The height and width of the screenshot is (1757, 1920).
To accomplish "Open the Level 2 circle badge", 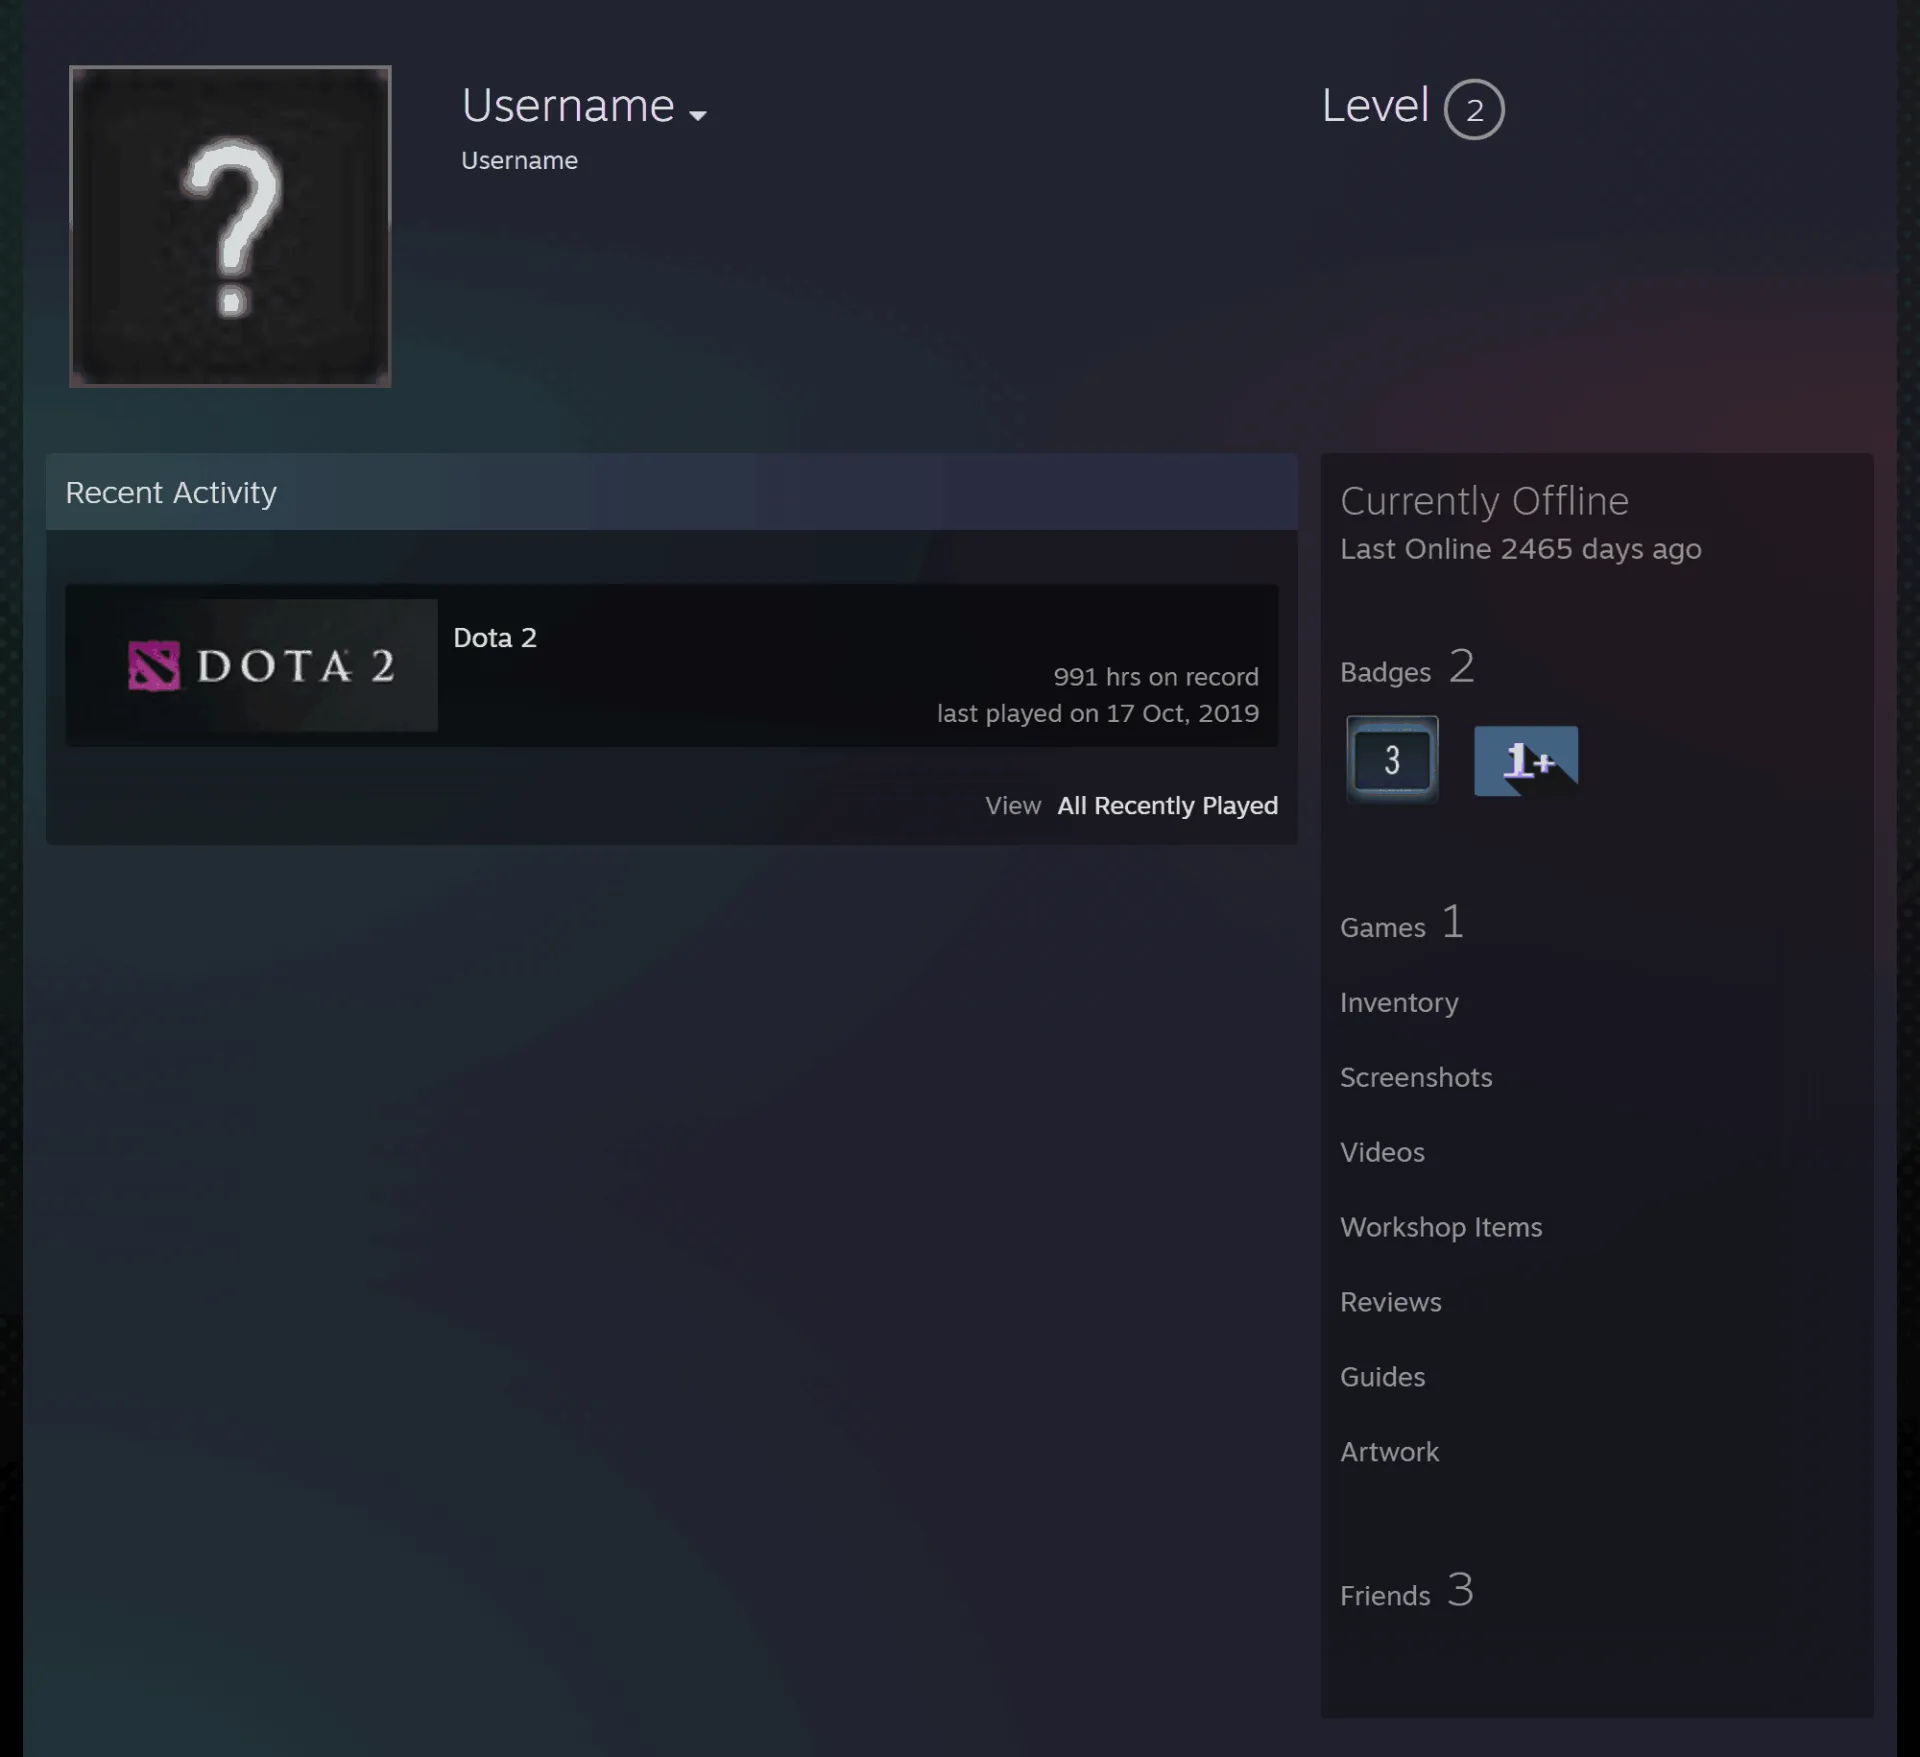I will (x=1474, y=109).
